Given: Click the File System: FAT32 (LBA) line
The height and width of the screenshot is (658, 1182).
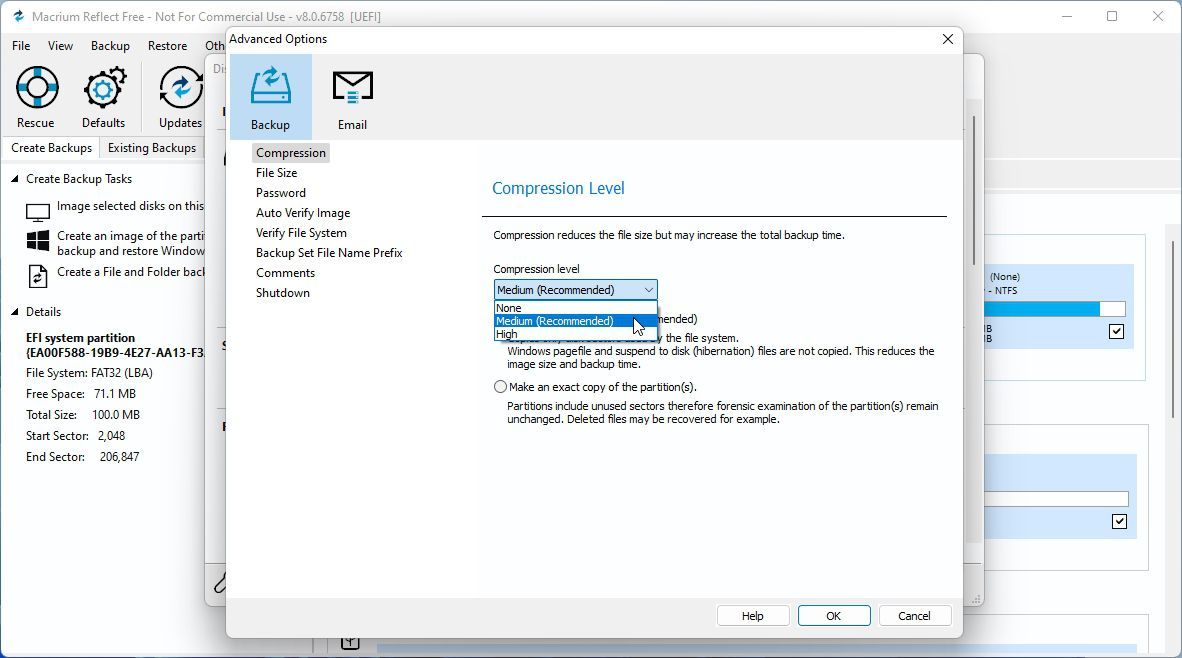Looking at the screenshot, I should click(x=90, y=373).
